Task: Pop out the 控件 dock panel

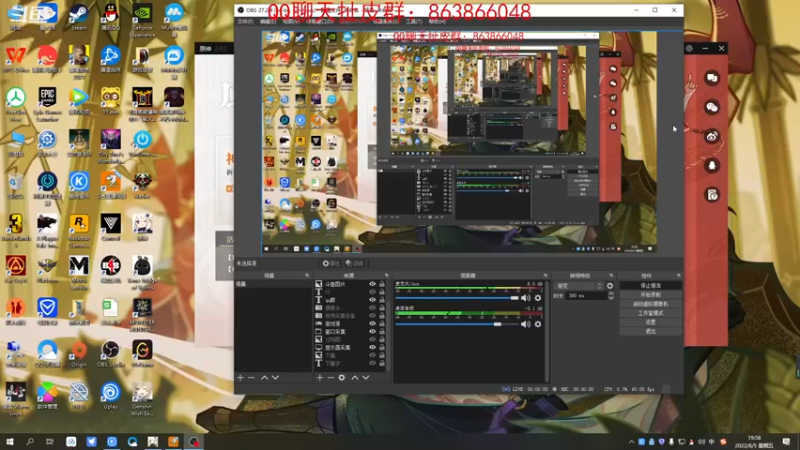Action: point(678,276)
